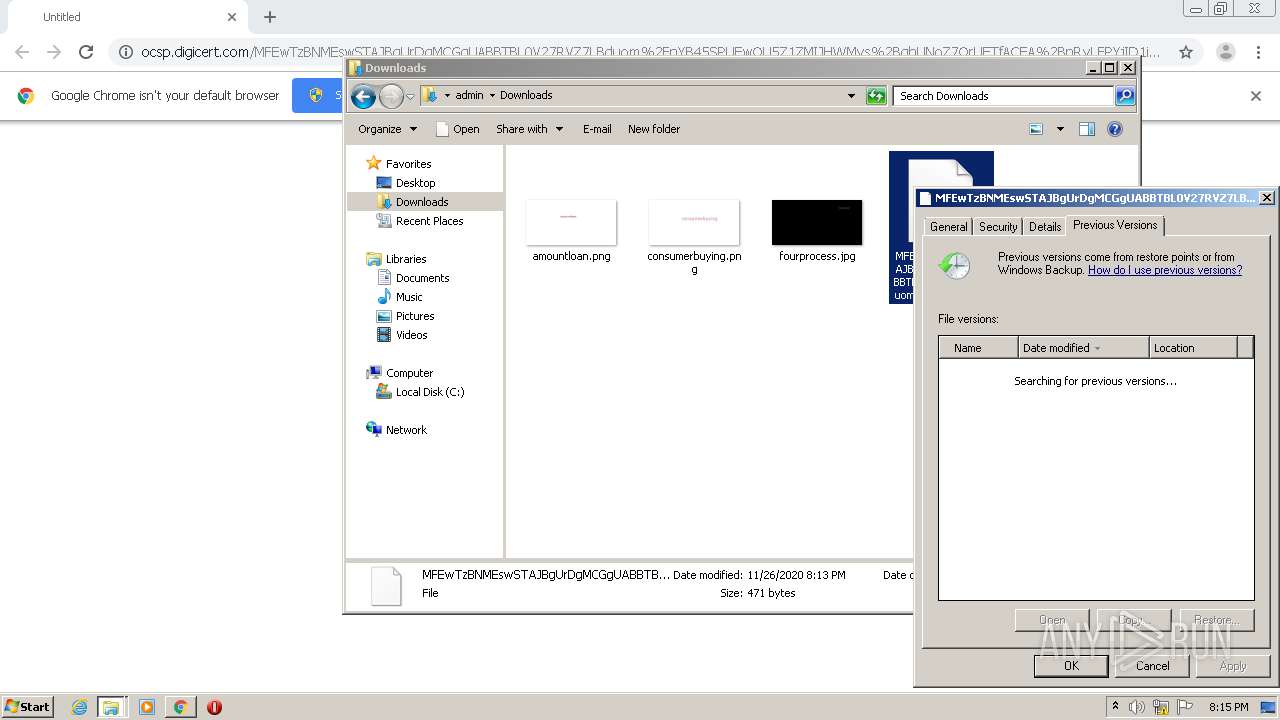Show hidden tray icons arrow
Viewport: 1280px width, 720px height.
click(1115, 707)
